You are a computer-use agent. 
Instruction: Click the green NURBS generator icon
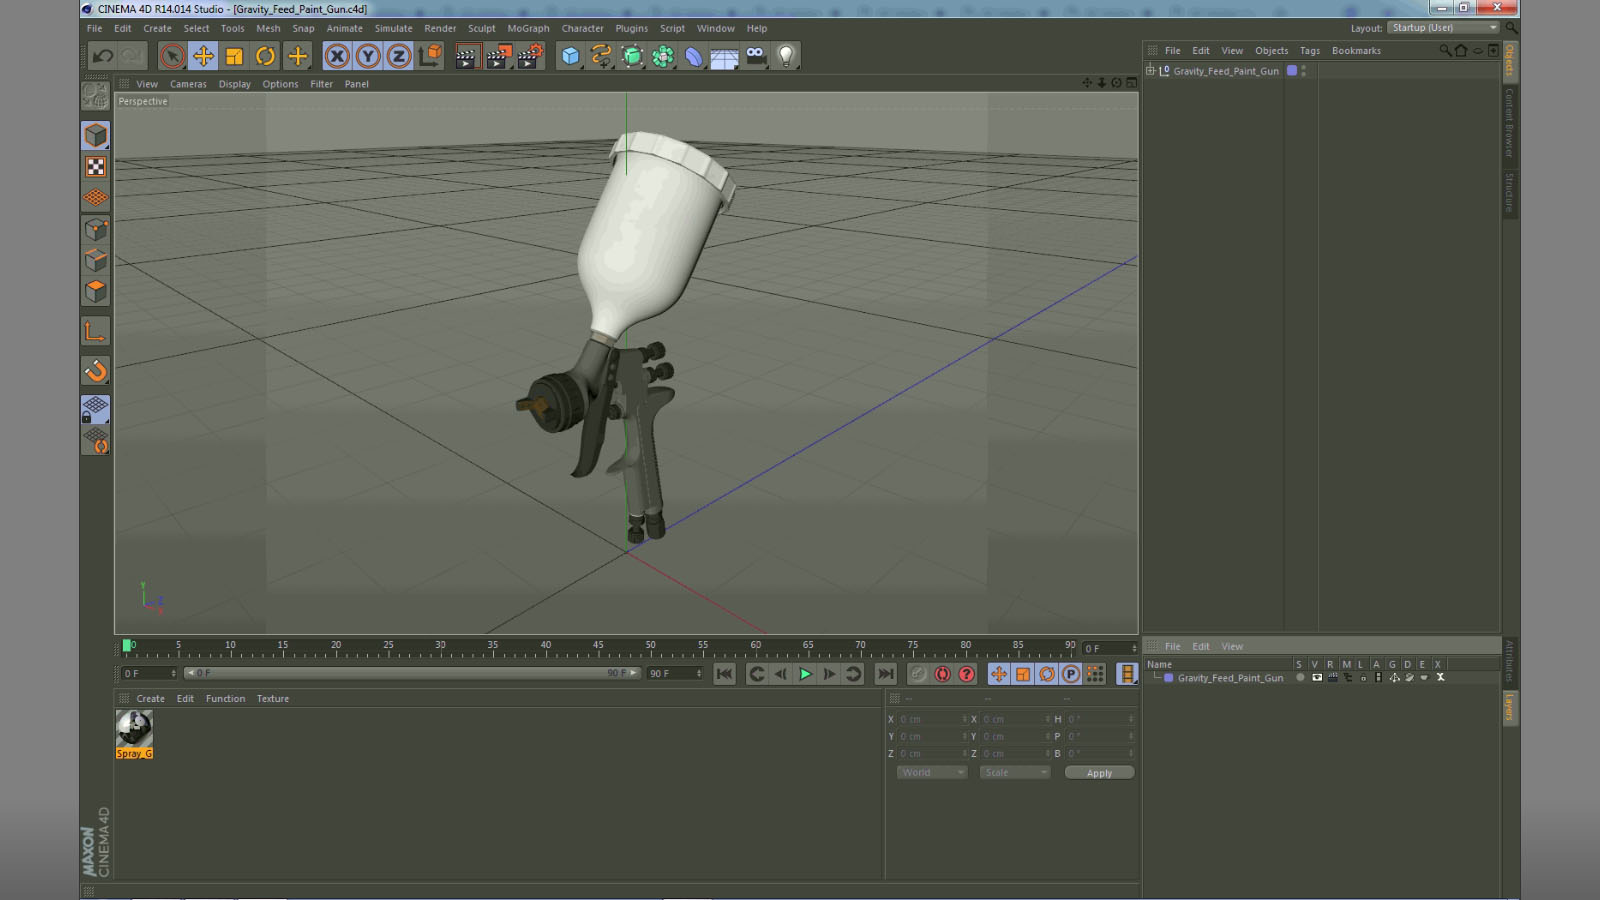pyautogui.click(x=632, y=56)
